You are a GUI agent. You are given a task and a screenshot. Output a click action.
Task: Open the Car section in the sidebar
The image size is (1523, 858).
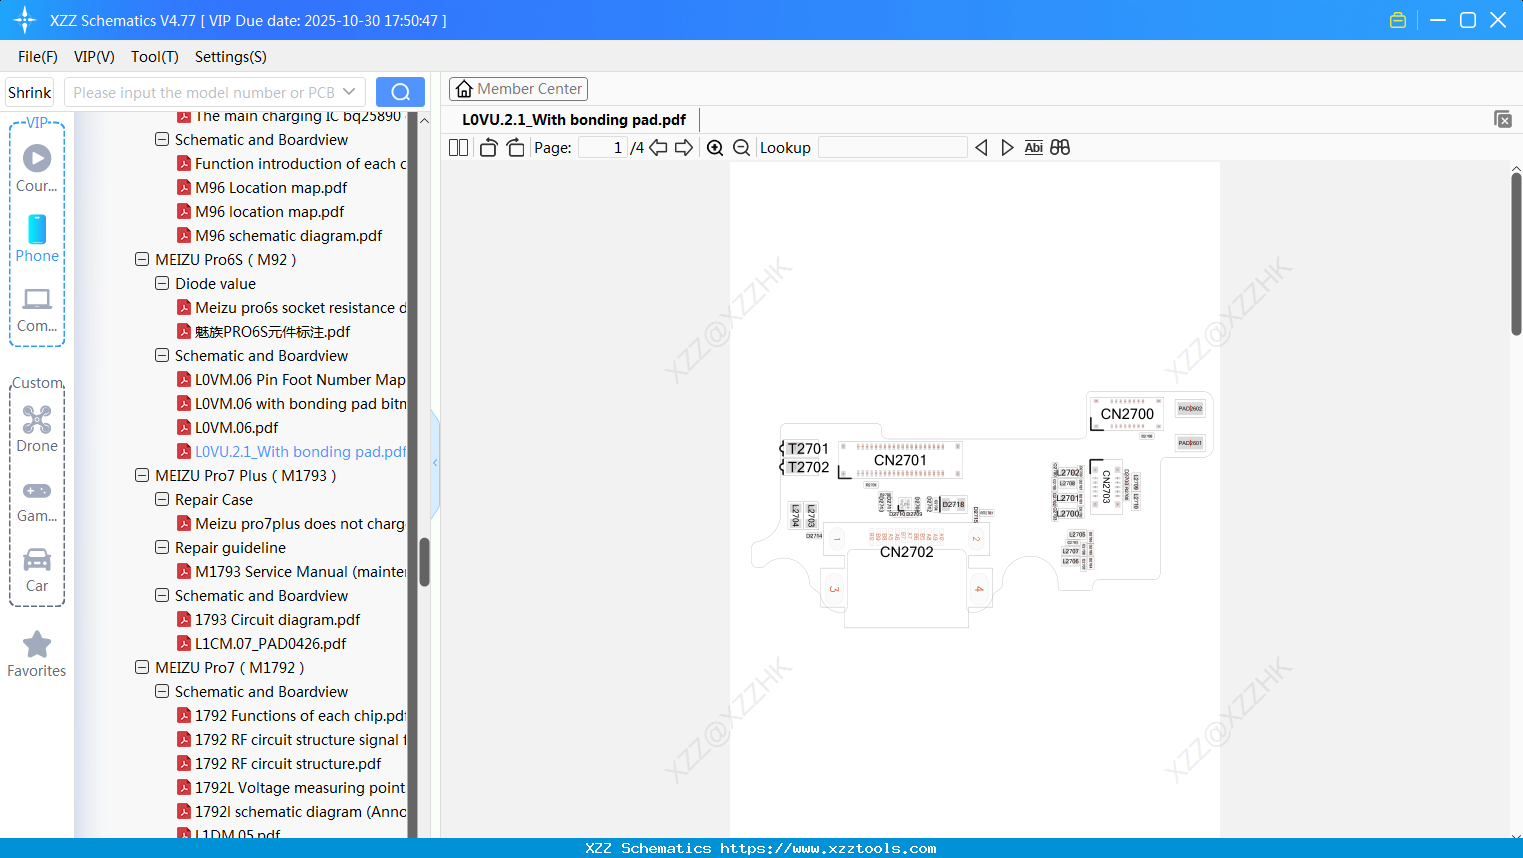click(x=36, y=561)
